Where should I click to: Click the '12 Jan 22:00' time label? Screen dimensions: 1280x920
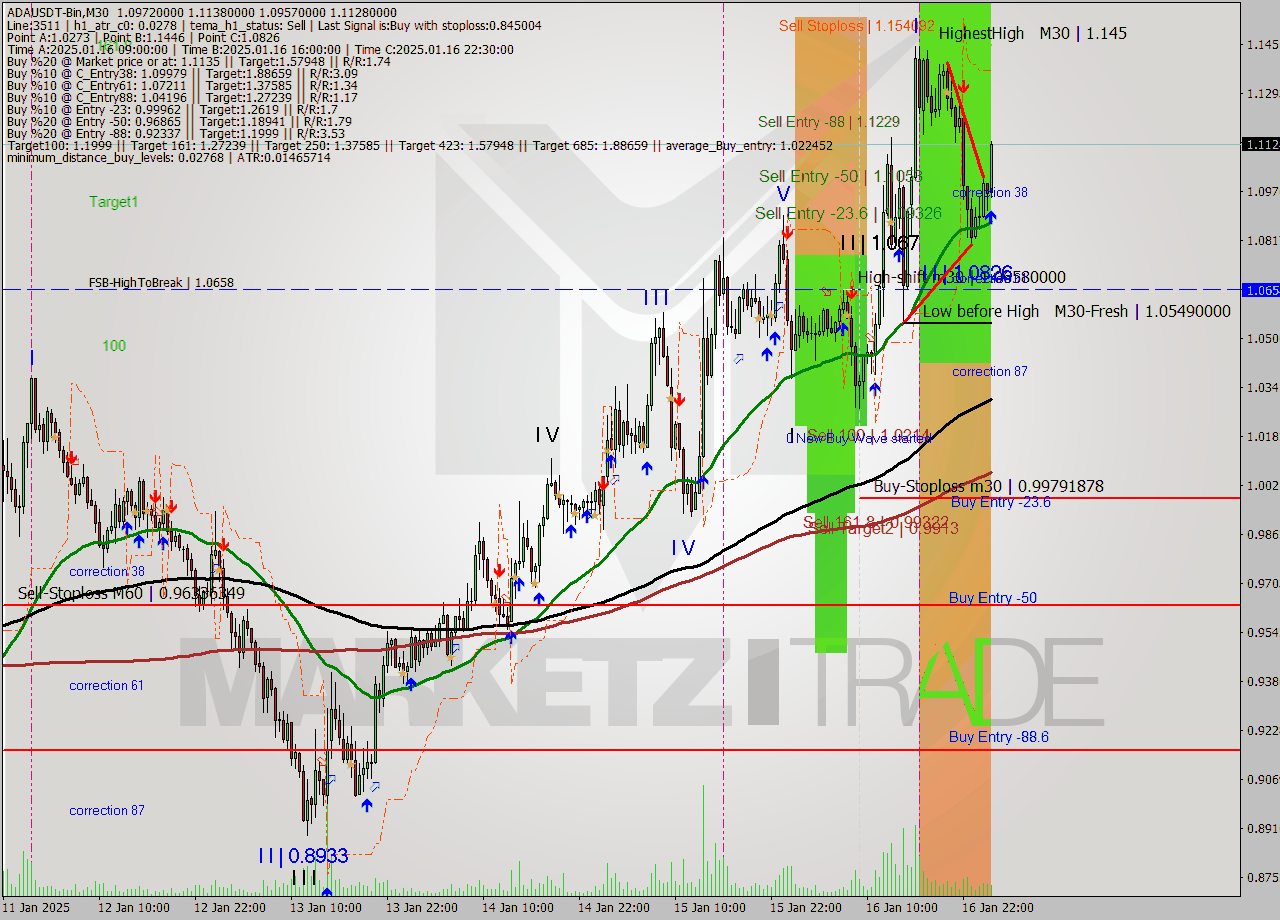tap(230, 908)
